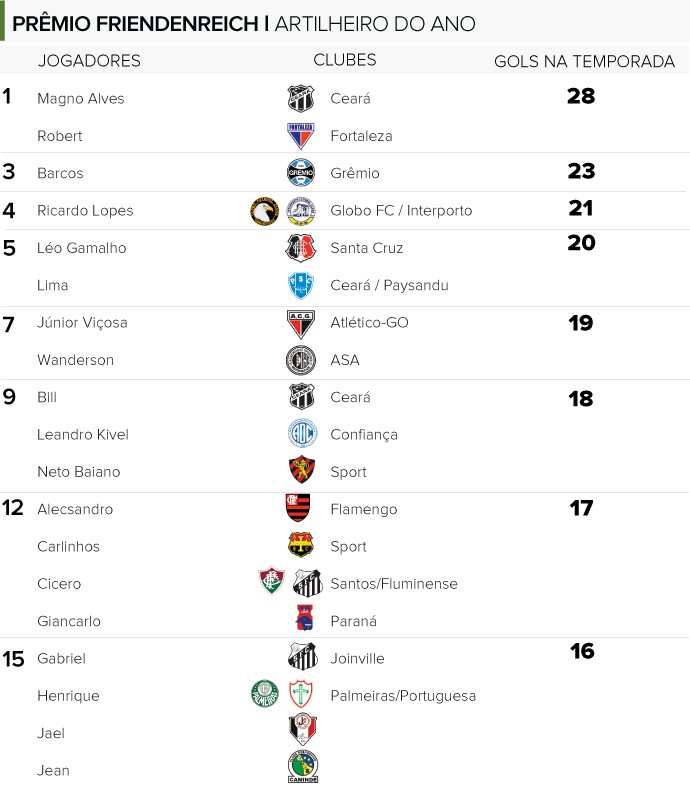This screenshot has height=788, width=690.
Task: Click the 28 goals total
Action: tap(581, 96)
